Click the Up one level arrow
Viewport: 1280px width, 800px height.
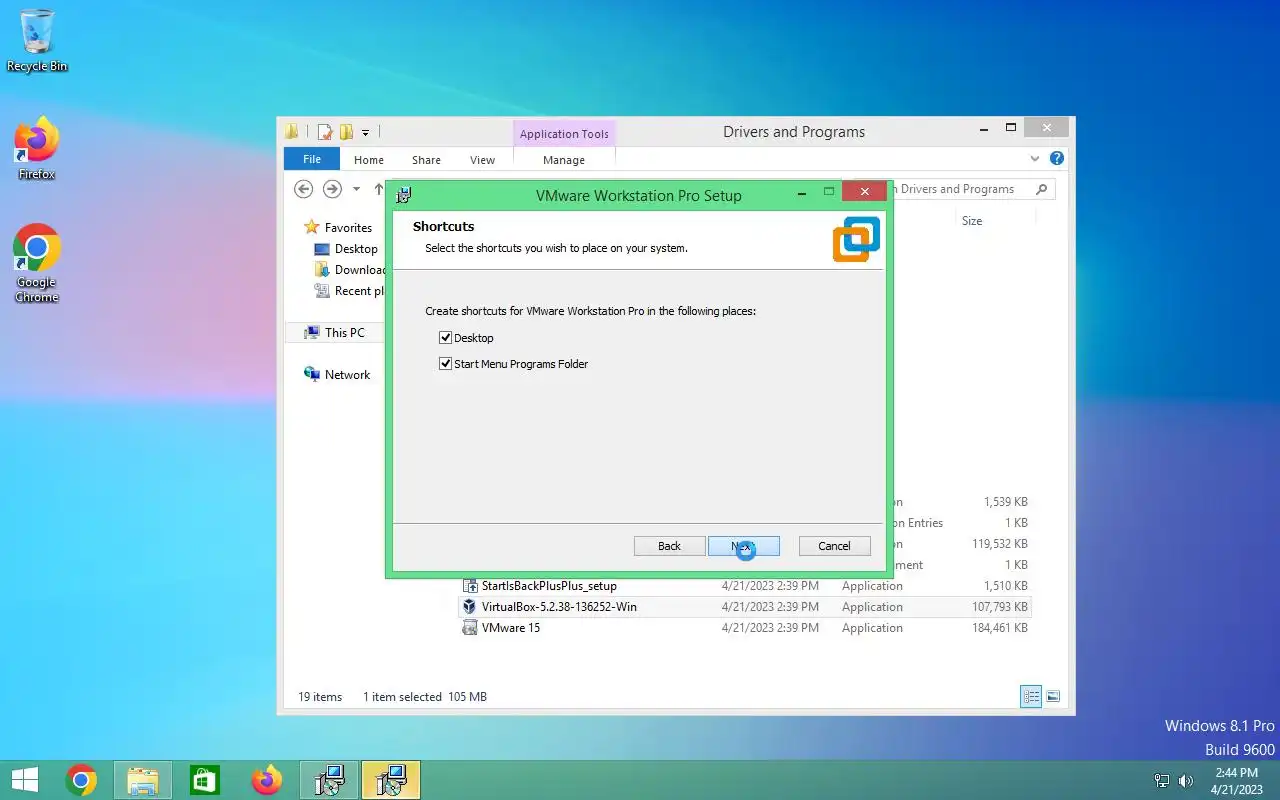tap(378, 189)
